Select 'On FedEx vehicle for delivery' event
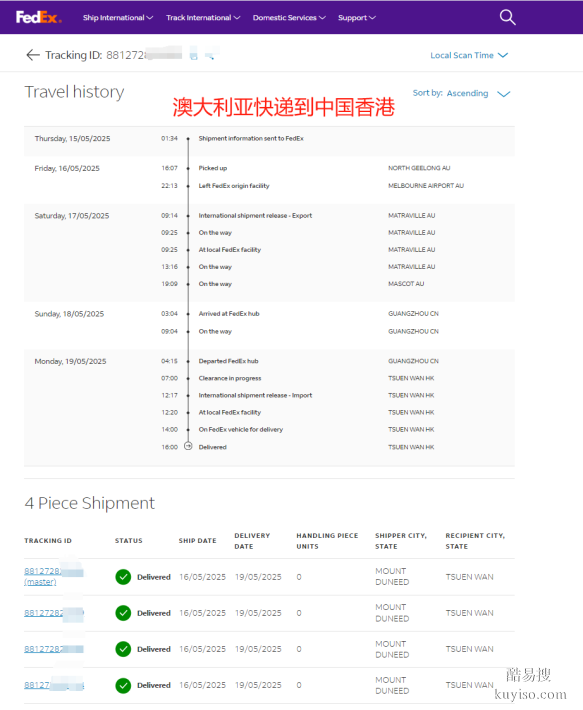The image size is (583, 710). click(x=241, y=429)
